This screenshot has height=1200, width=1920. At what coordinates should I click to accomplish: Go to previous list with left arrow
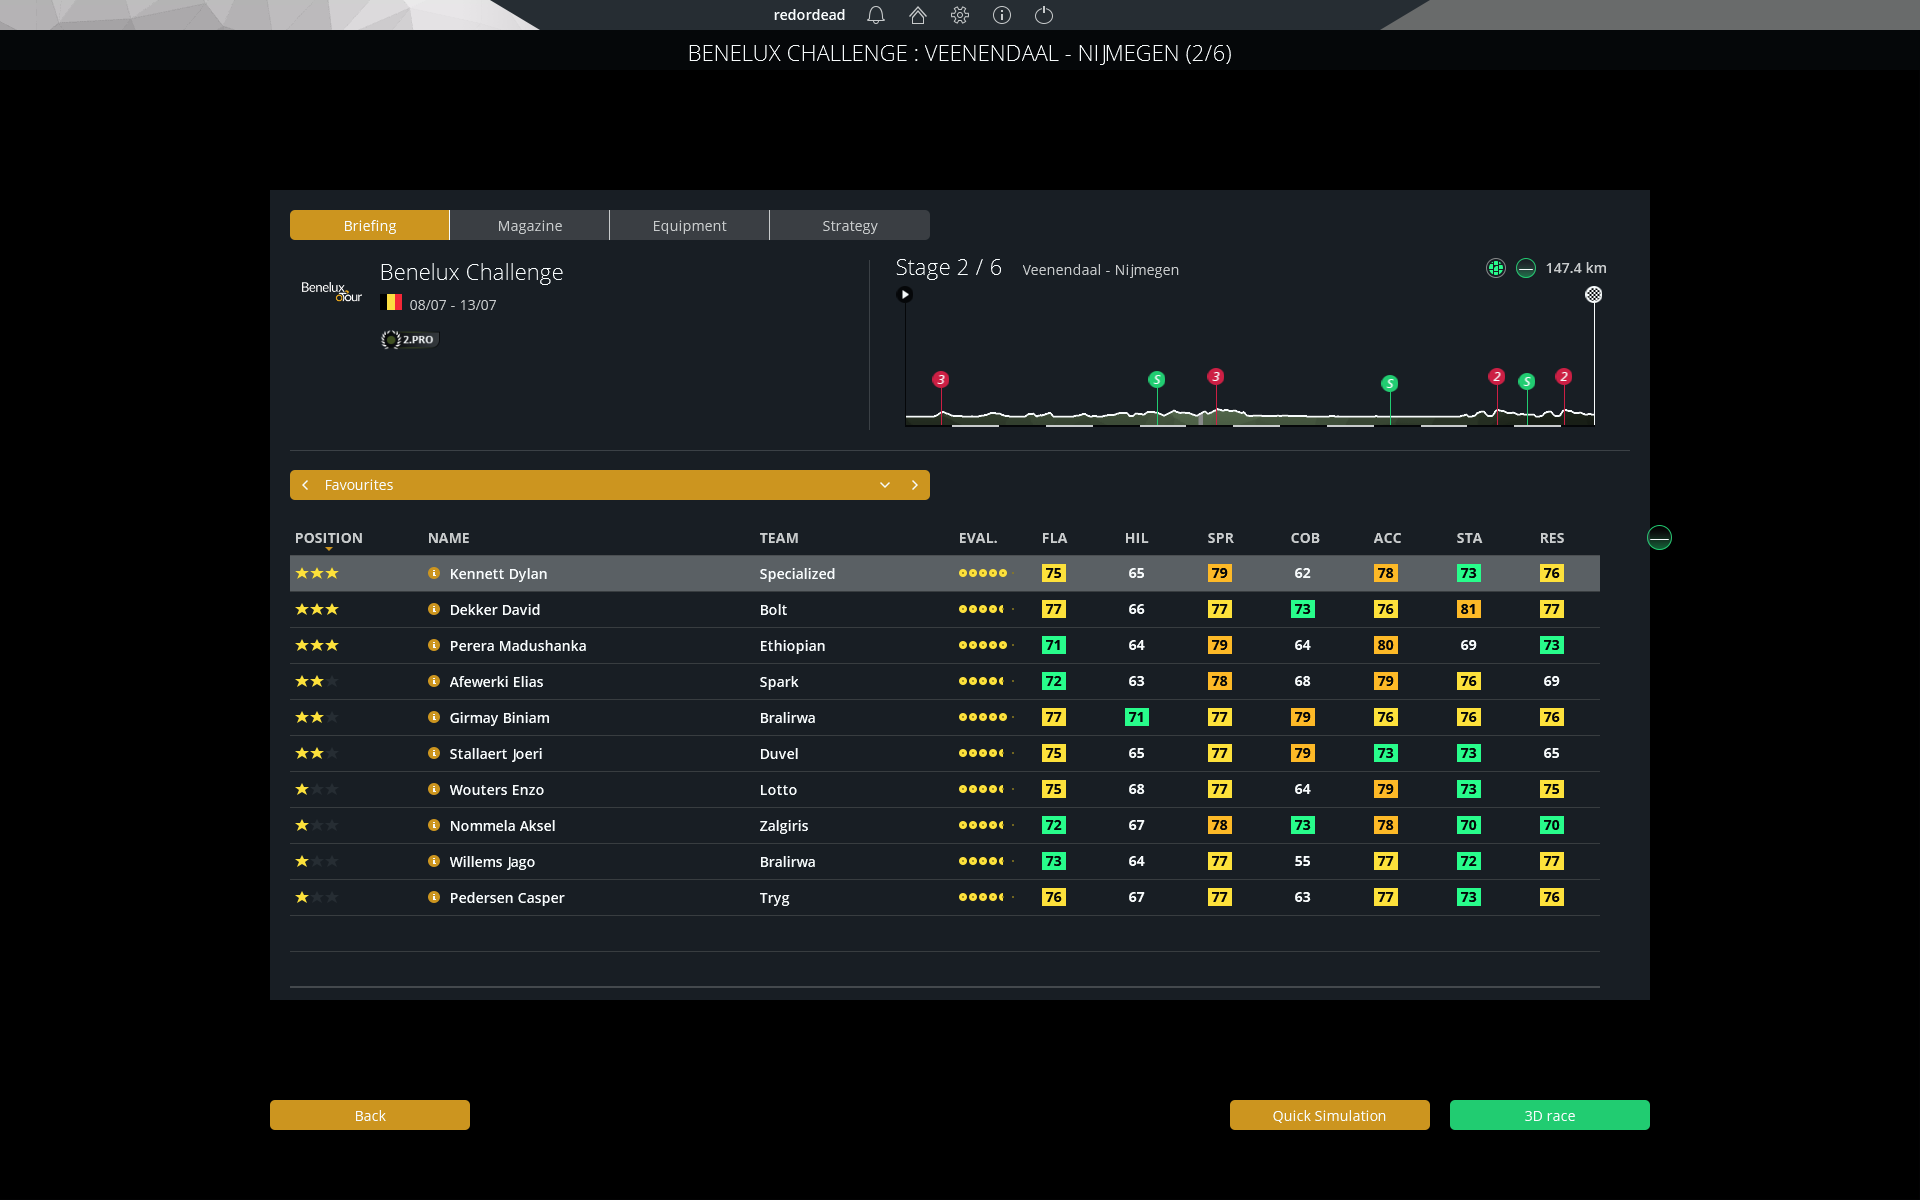(306, 485)
